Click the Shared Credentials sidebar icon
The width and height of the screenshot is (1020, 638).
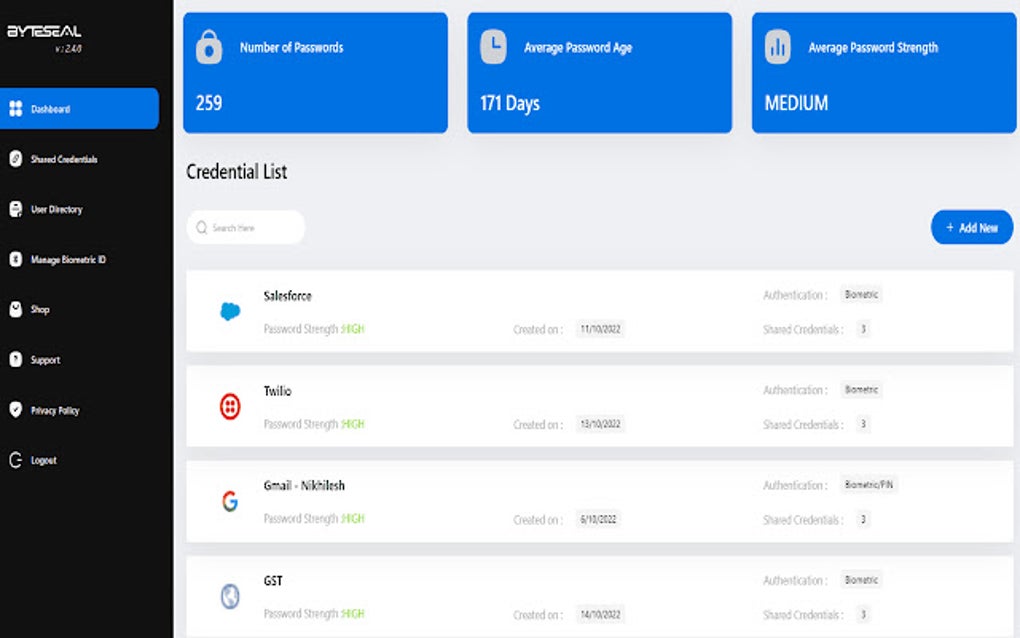(x=16, y=159)
